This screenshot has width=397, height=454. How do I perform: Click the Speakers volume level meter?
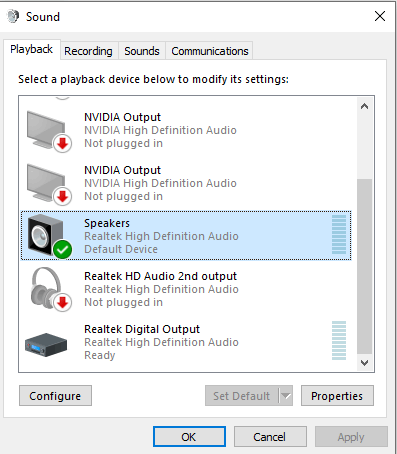[339, 234]
